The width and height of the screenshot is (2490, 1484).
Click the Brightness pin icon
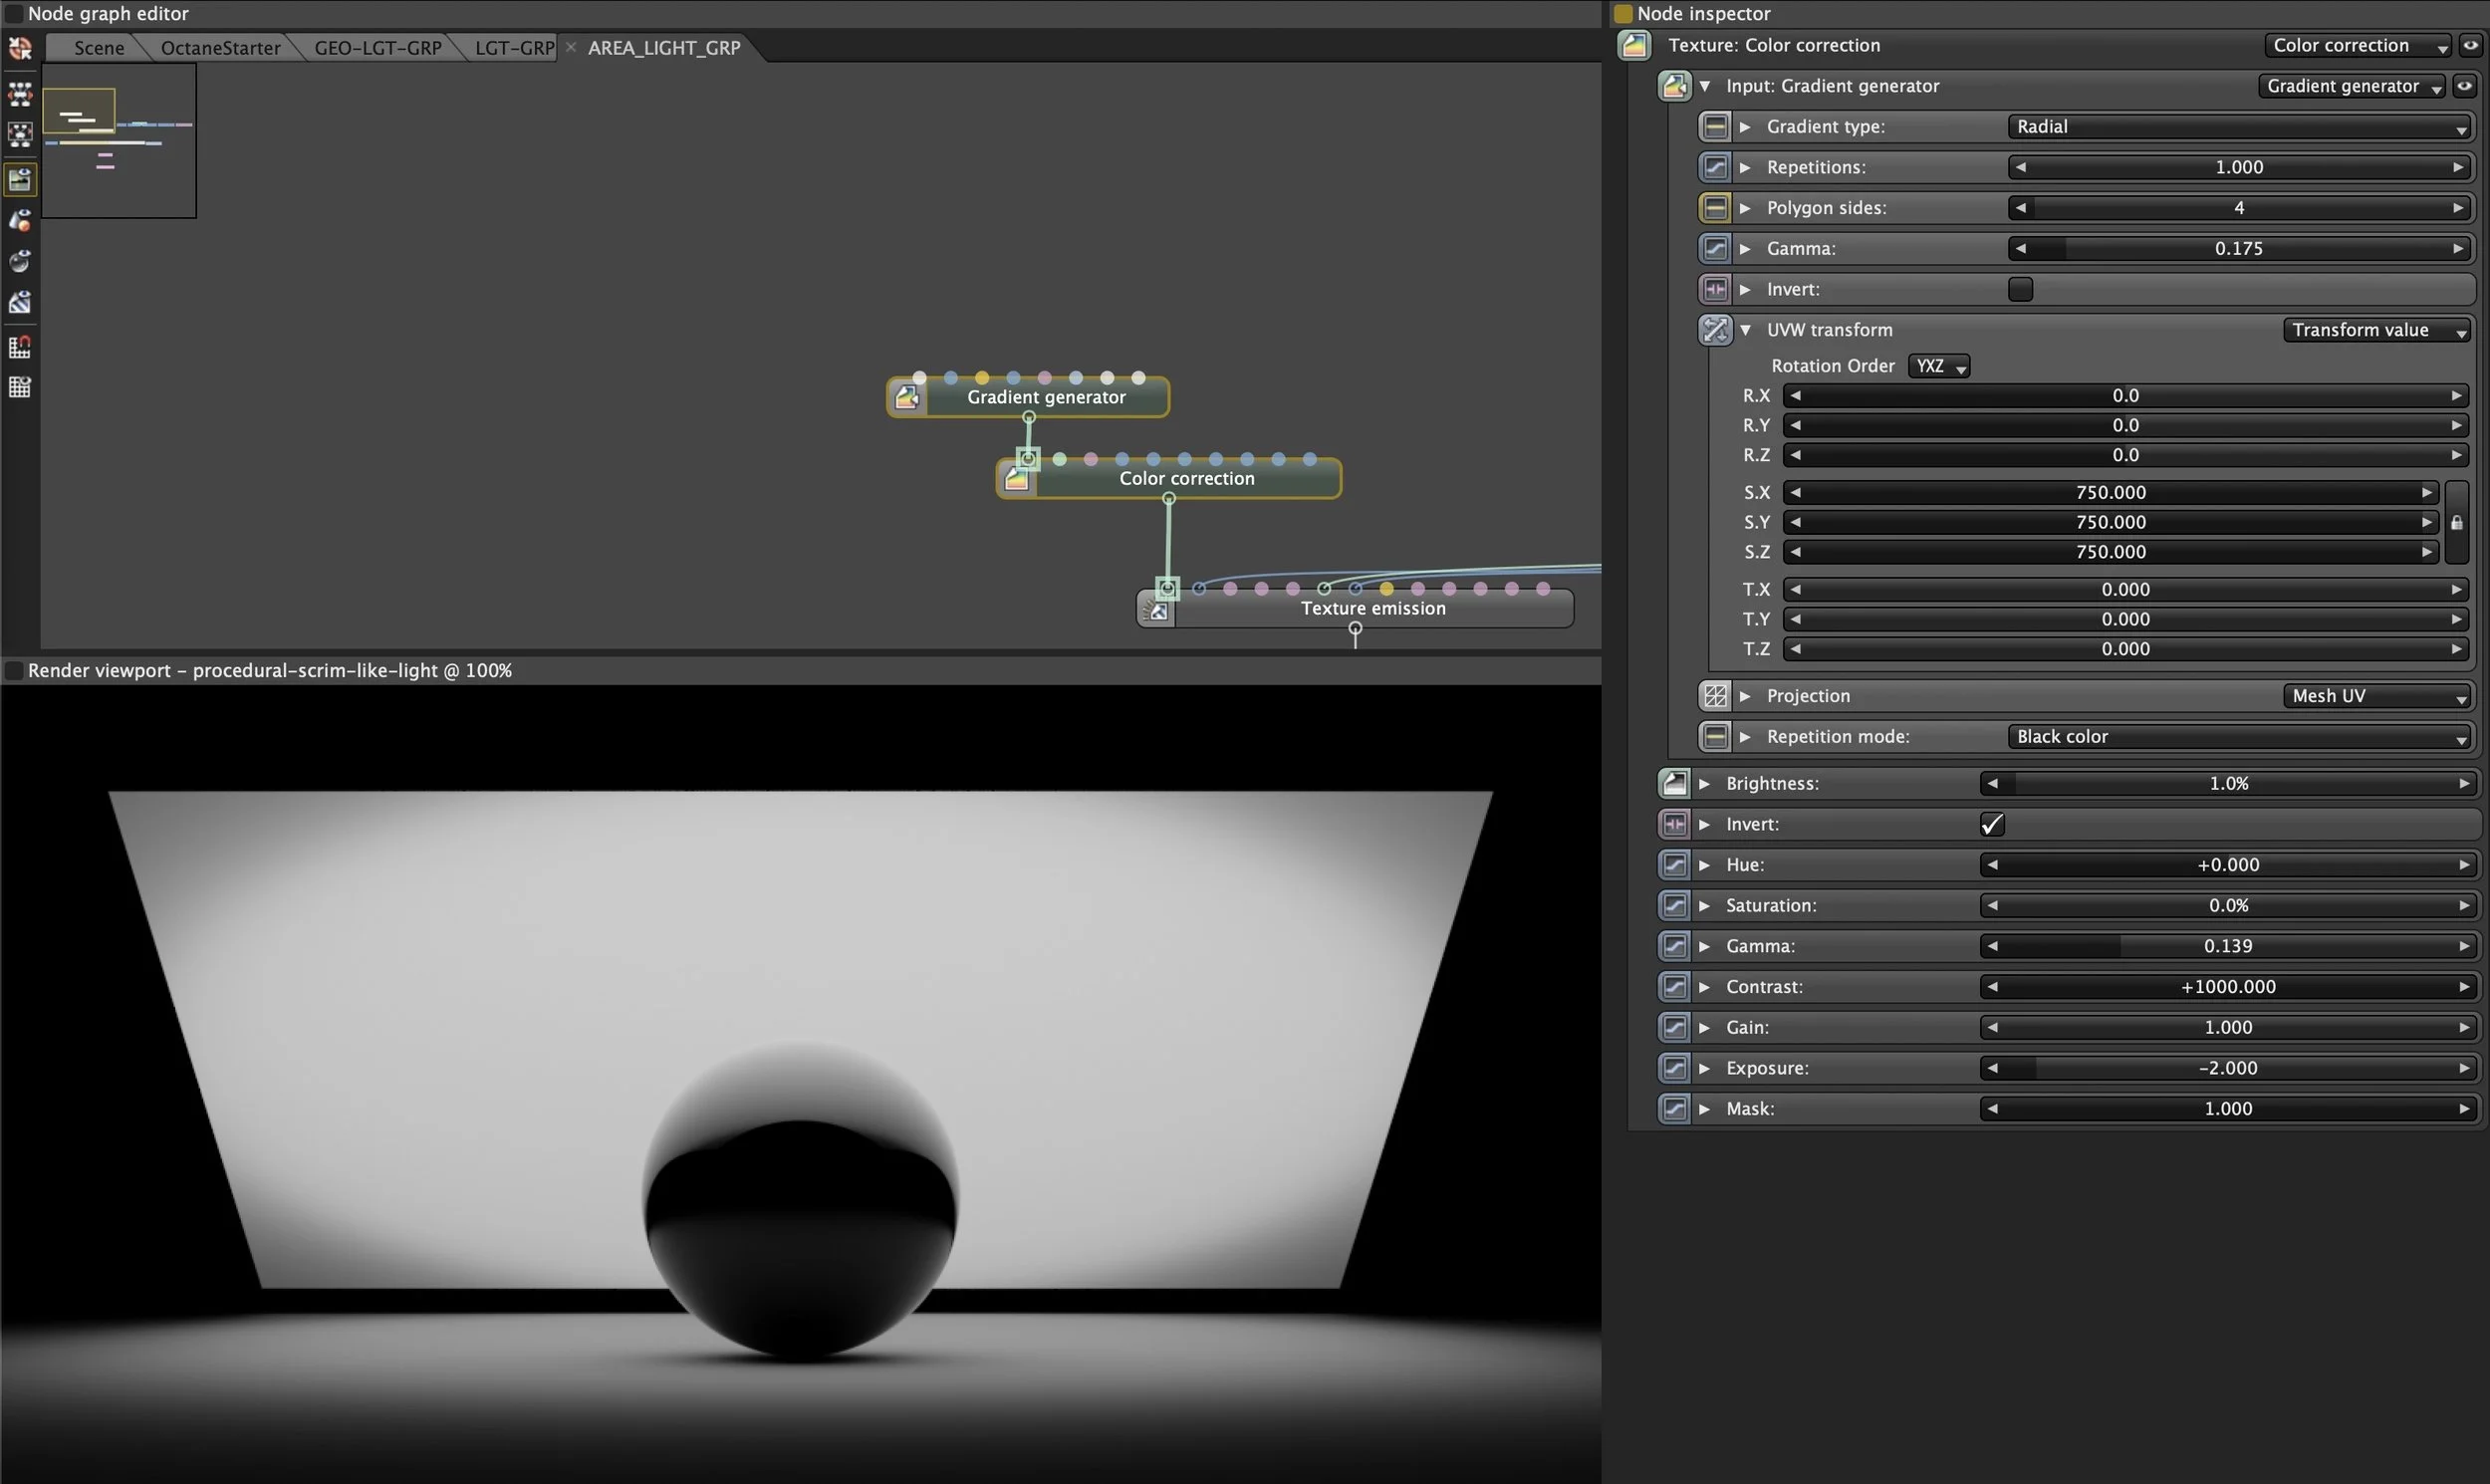(1674, 784)
